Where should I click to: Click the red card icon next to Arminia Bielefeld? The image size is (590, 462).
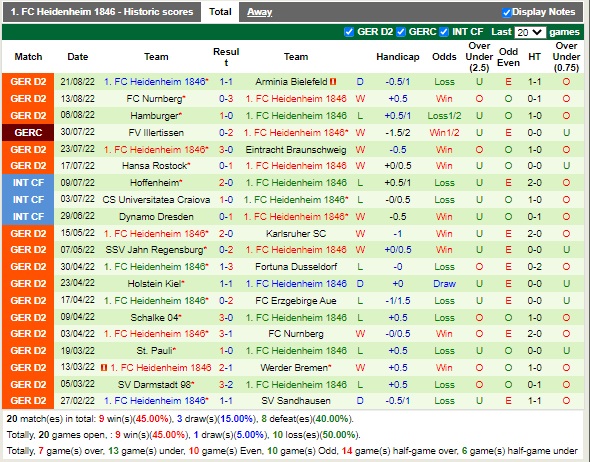[333, 82]
